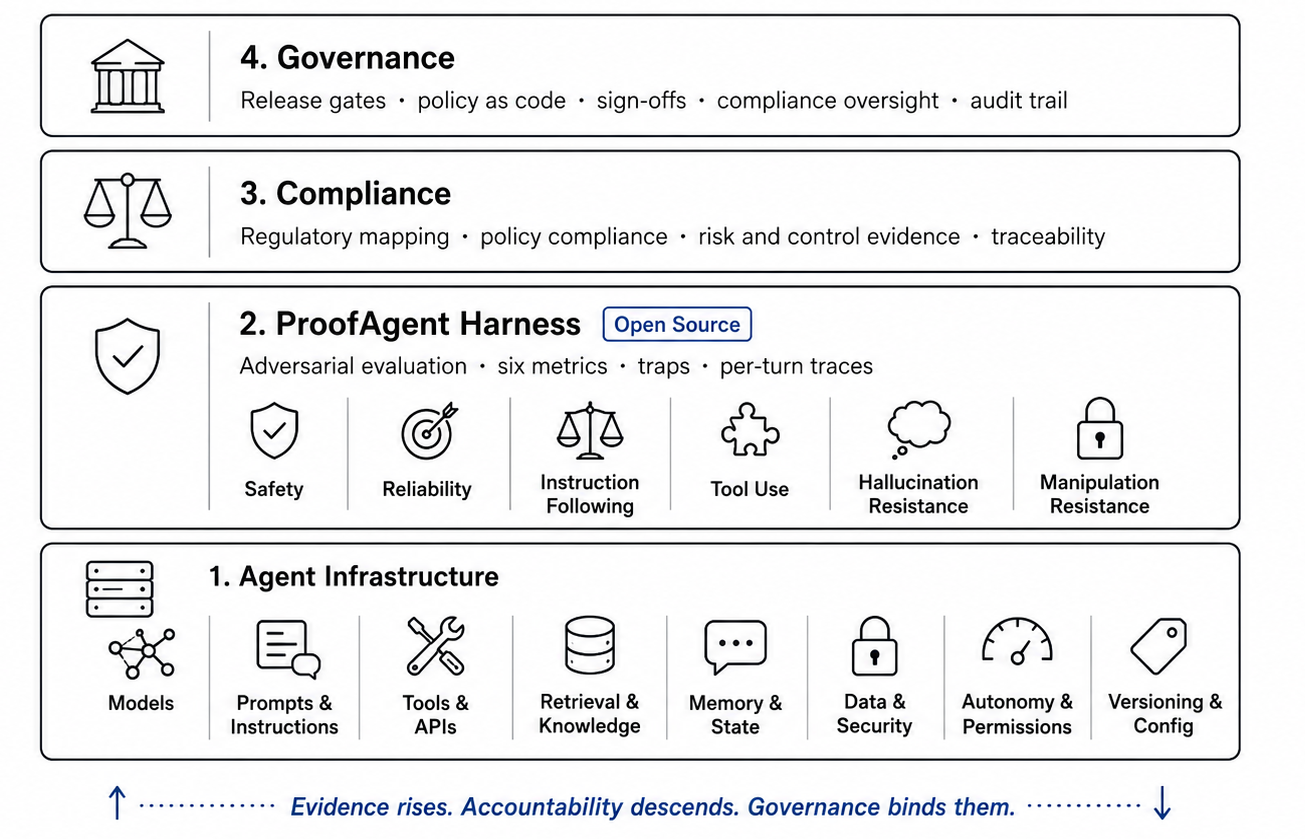Screen dimensions: 1305x839
Task: Click the "2. ProofAgent Harness" heading
Action: [x=410, y=324]
